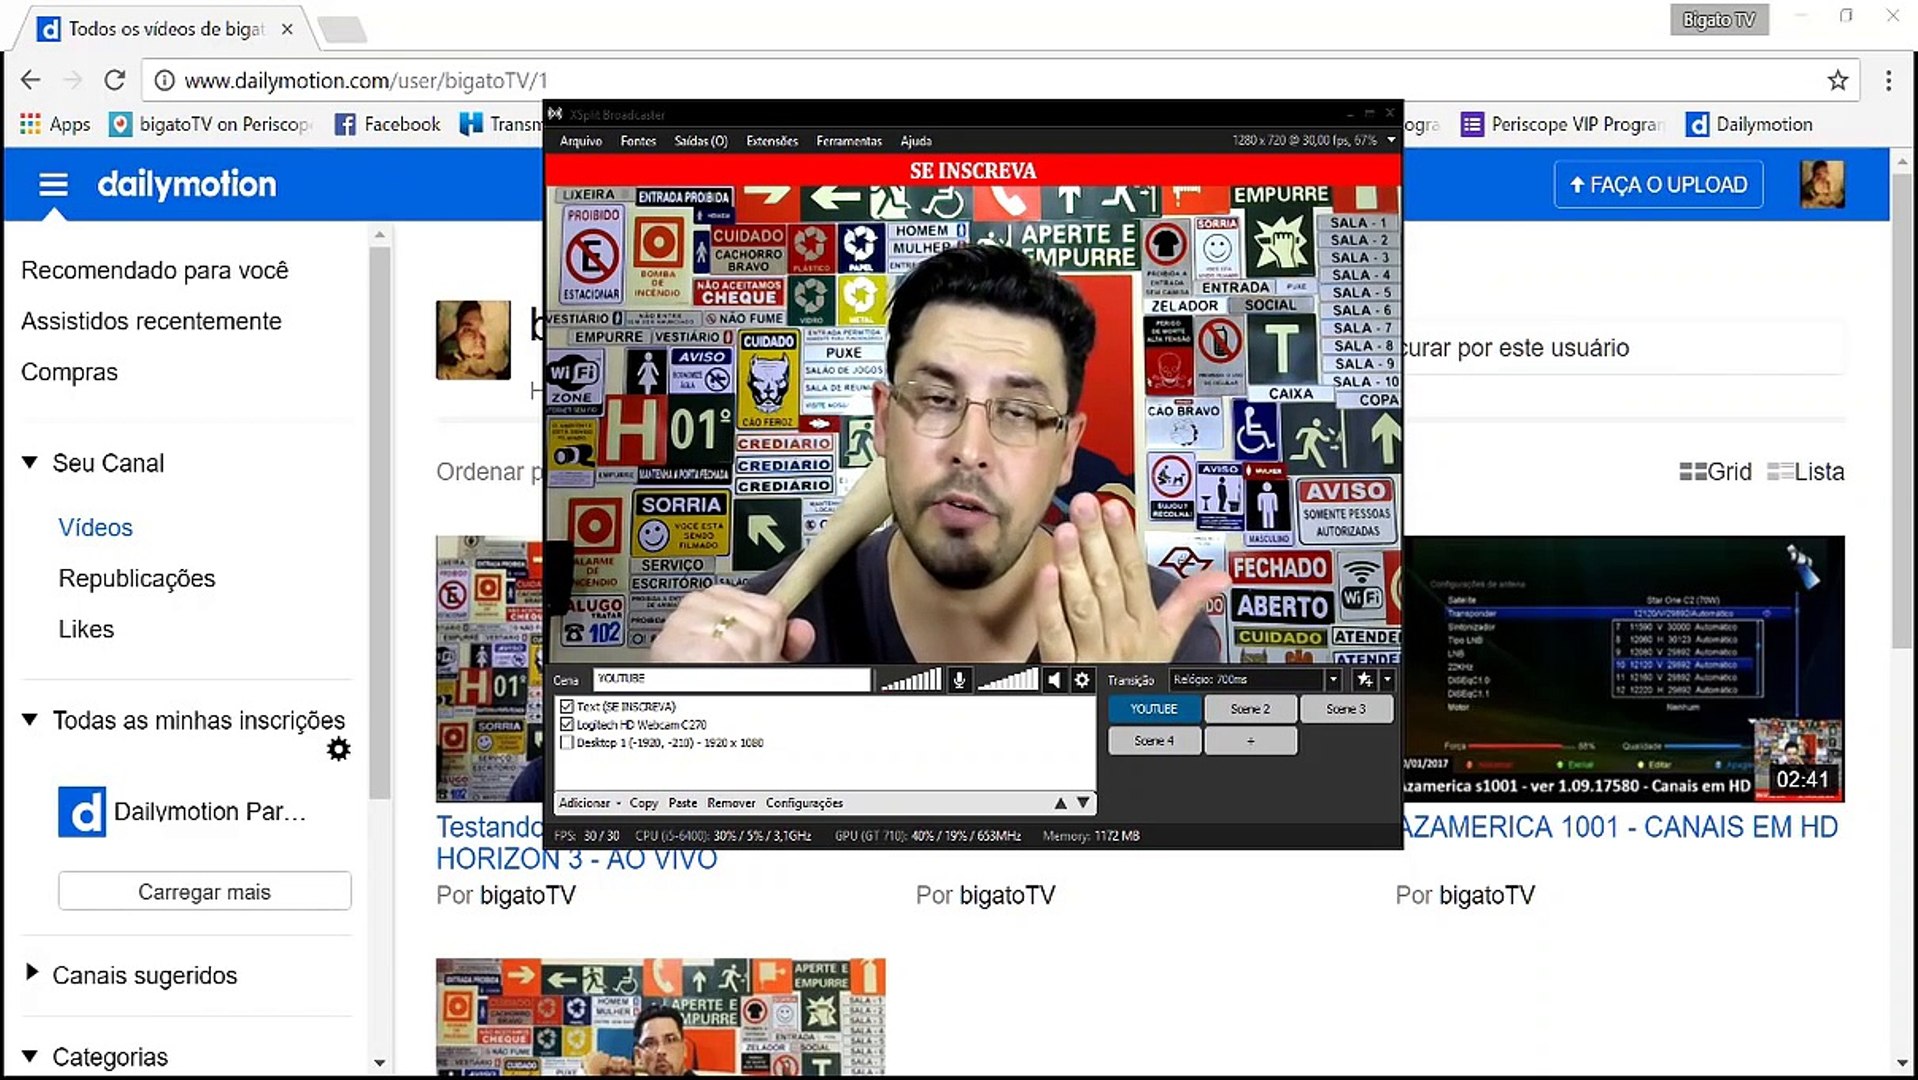Click the bigatoTV channel profile picture
1918x1080 pixels.
[x=473, y=340]
